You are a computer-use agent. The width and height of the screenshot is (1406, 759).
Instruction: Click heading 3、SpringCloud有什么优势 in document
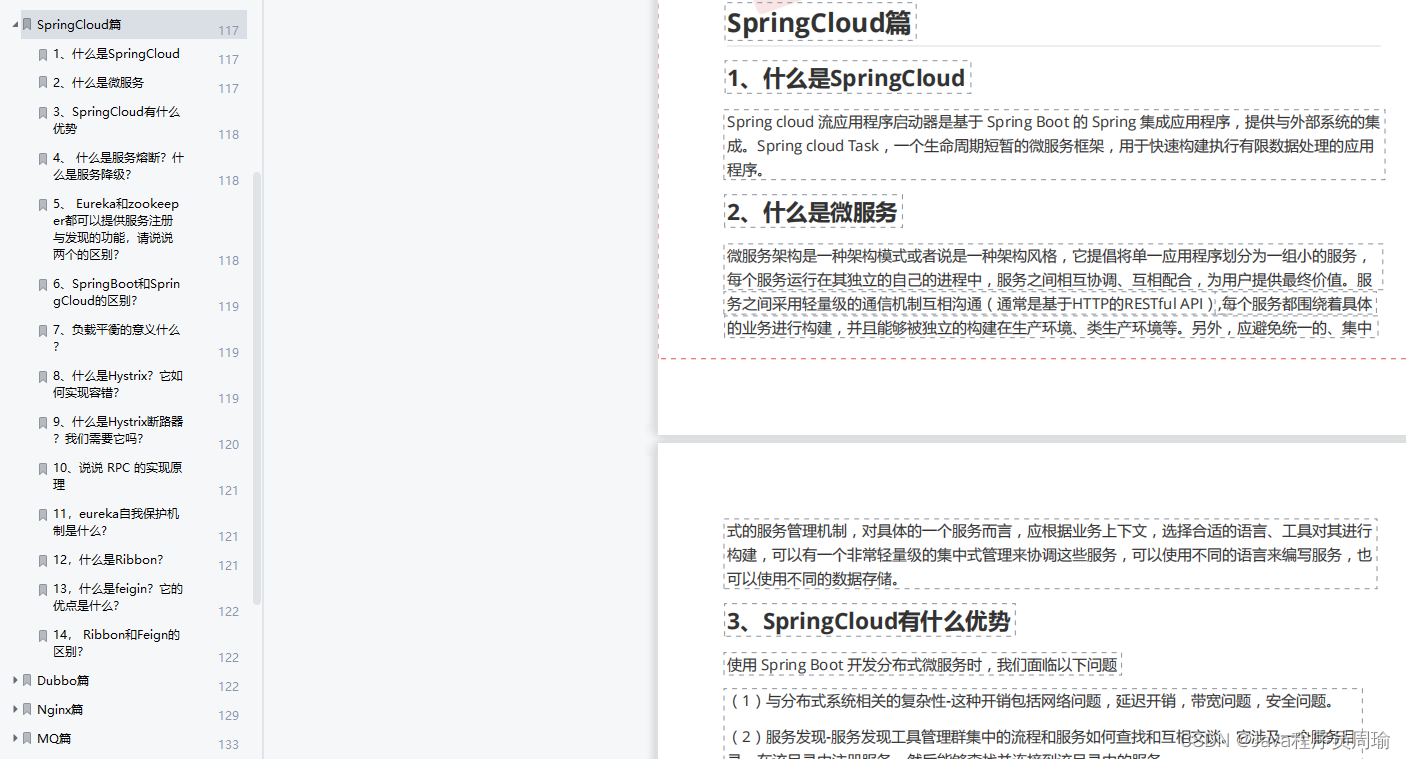coord(869,621)
